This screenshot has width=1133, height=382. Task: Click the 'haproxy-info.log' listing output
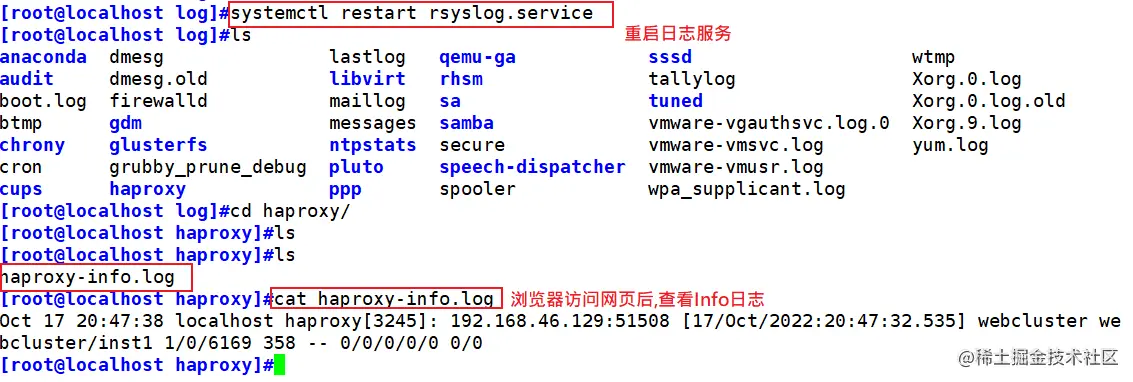87,277
